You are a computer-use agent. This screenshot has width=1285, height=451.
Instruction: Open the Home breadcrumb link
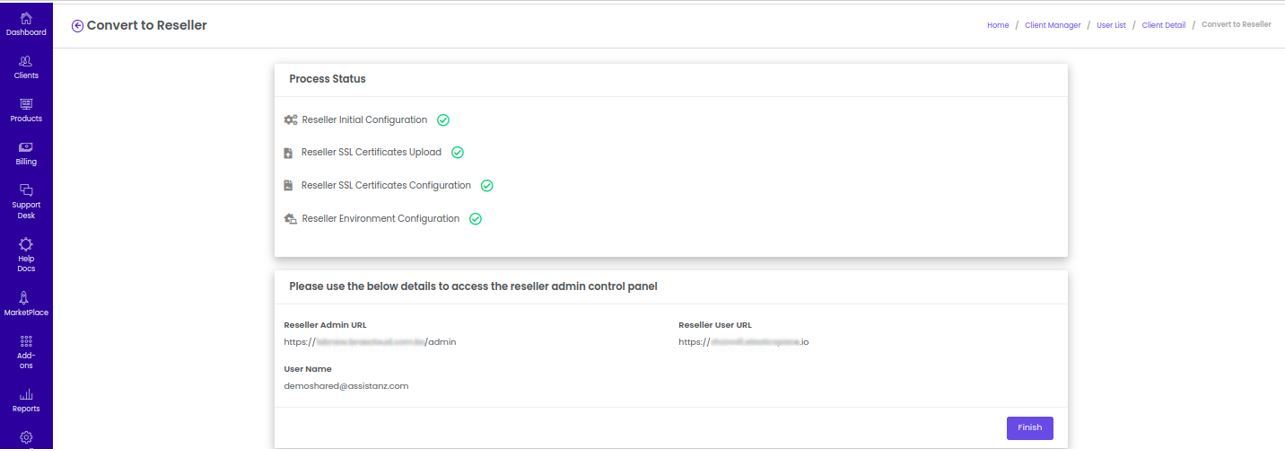998,25
